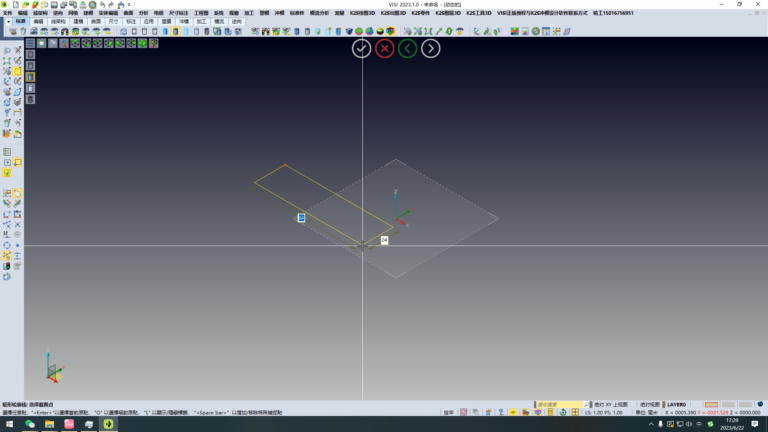Click the red square icon in status bar
The height and width of the screenshot is (432, 768).
click(463, 412)
